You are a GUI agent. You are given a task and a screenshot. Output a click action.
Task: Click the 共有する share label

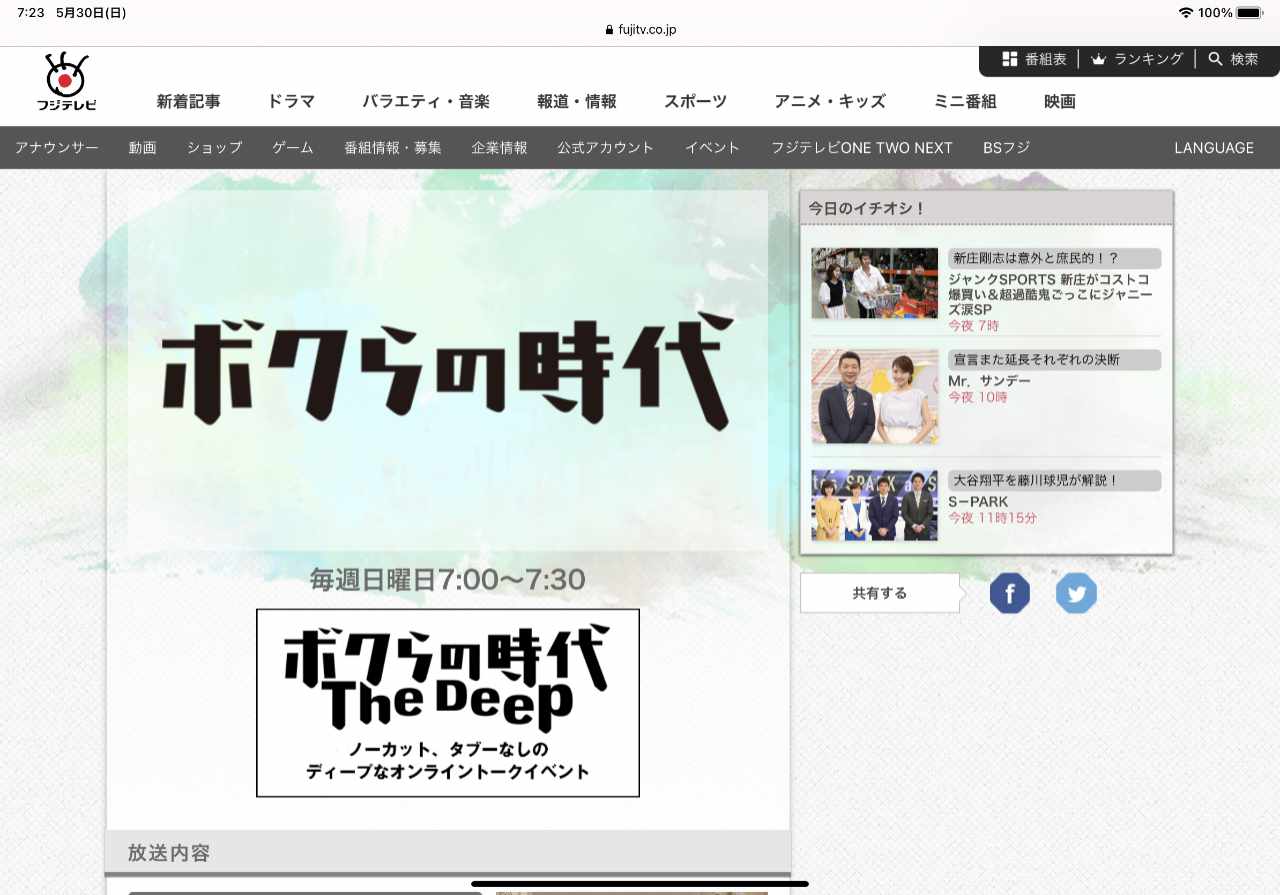[880, 593]
